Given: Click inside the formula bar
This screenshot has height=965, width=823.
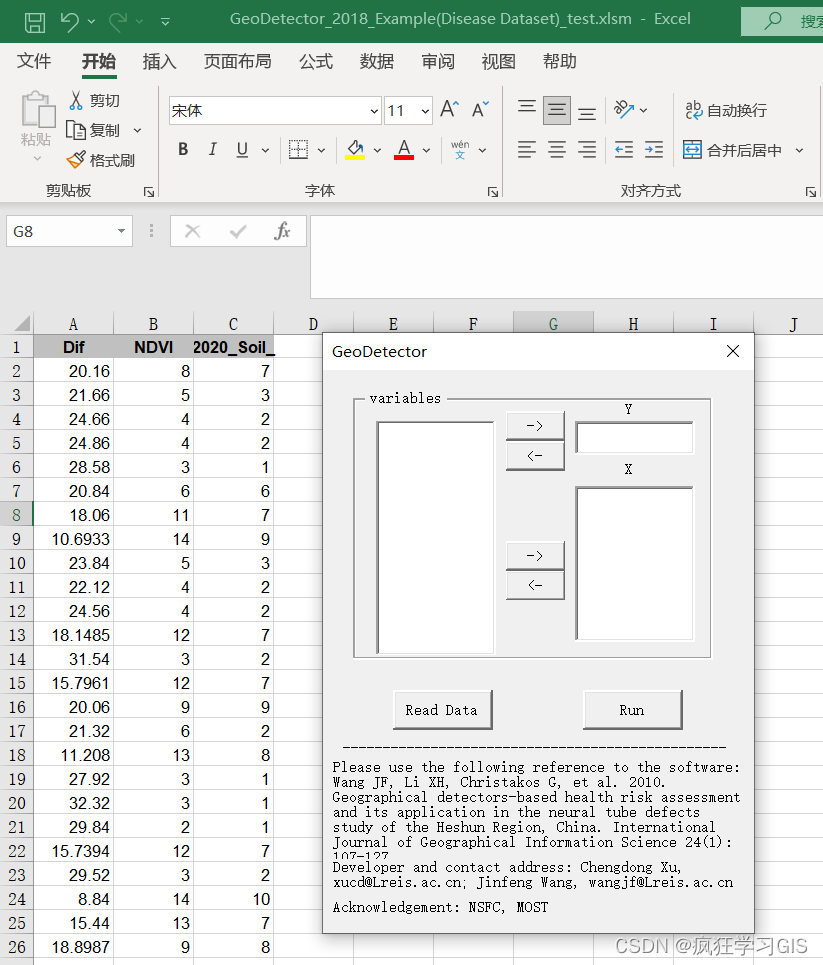Looking at the screenshot, I should click(566, 257).
